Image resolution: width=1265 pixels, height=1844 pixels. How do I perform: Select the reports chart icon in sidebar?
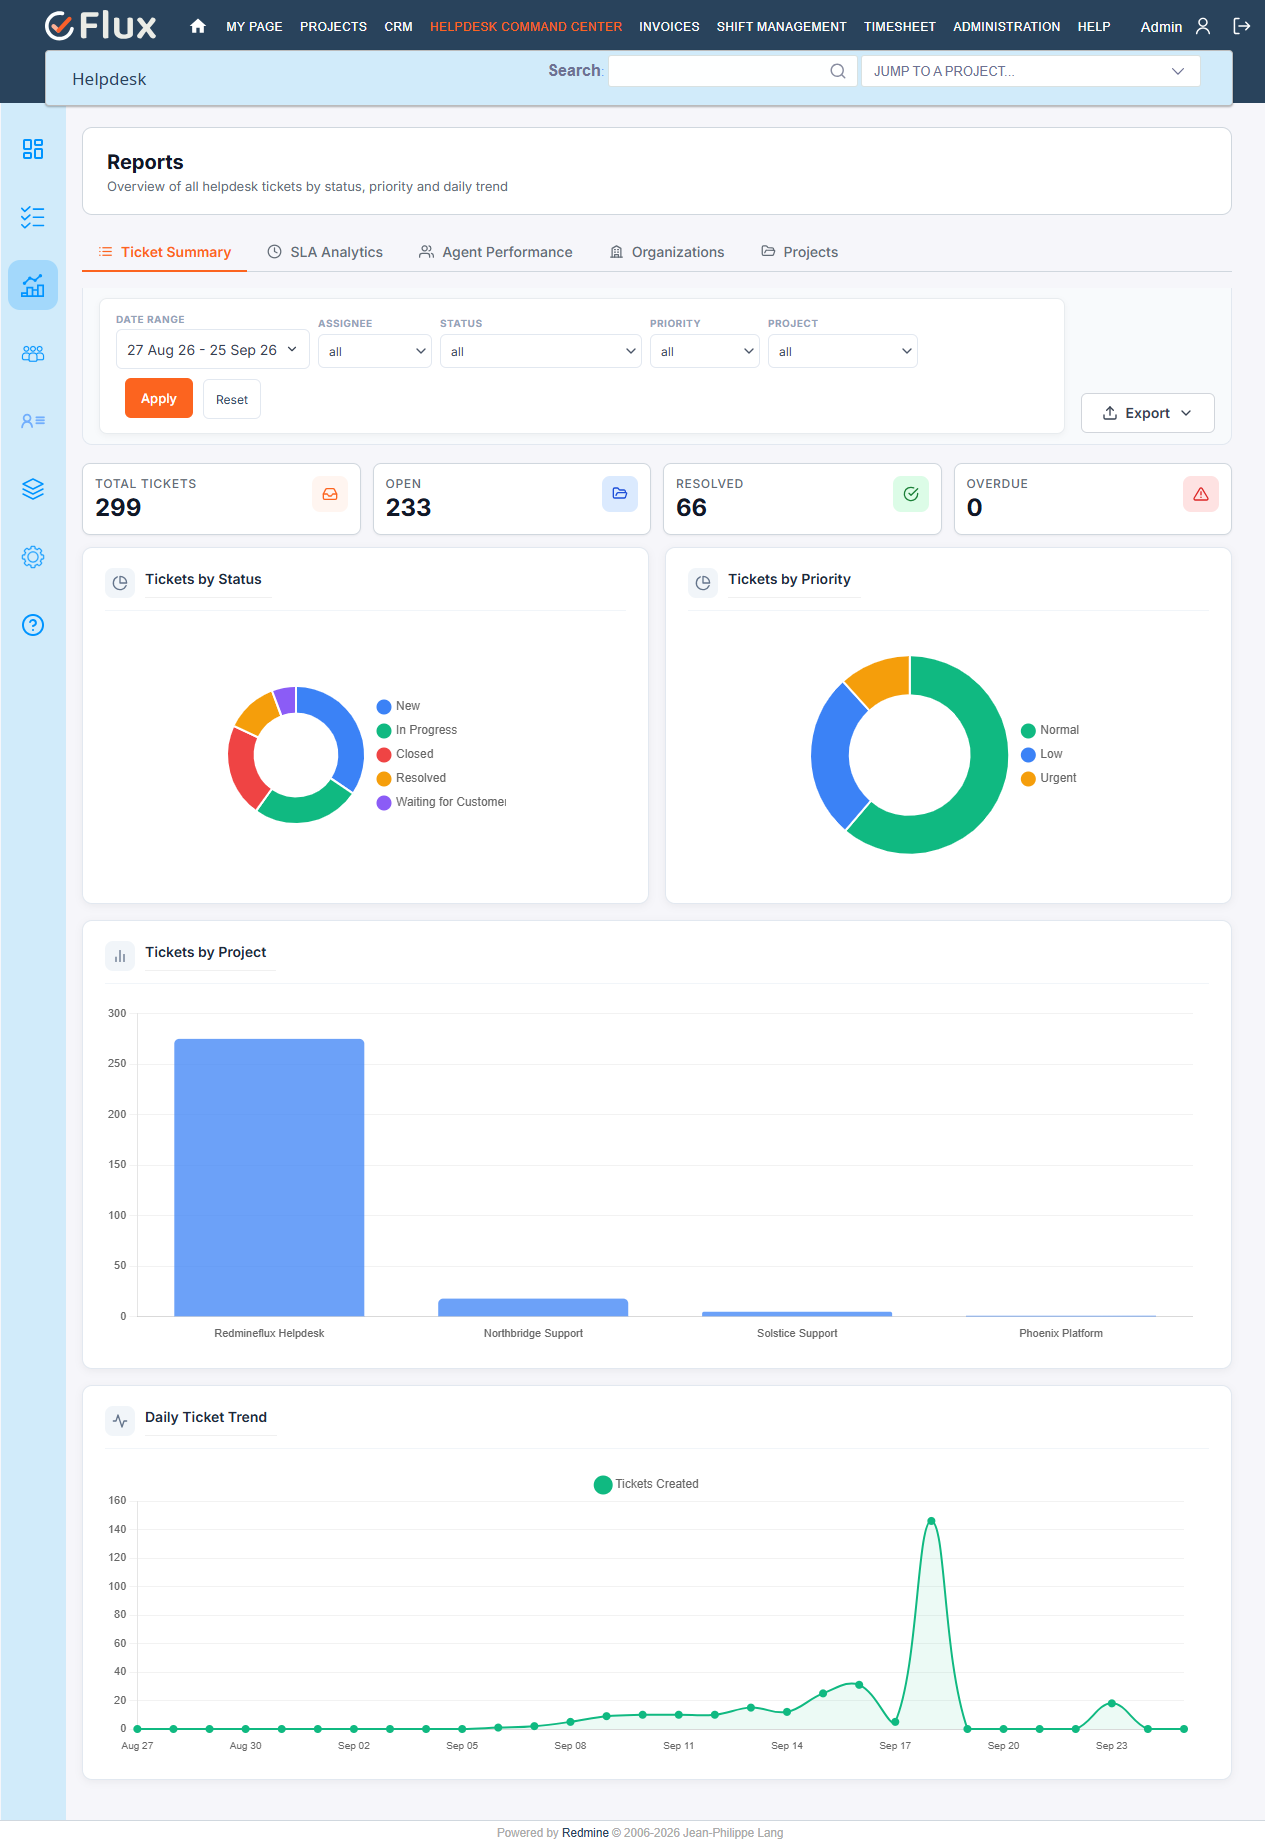point(33,285)
